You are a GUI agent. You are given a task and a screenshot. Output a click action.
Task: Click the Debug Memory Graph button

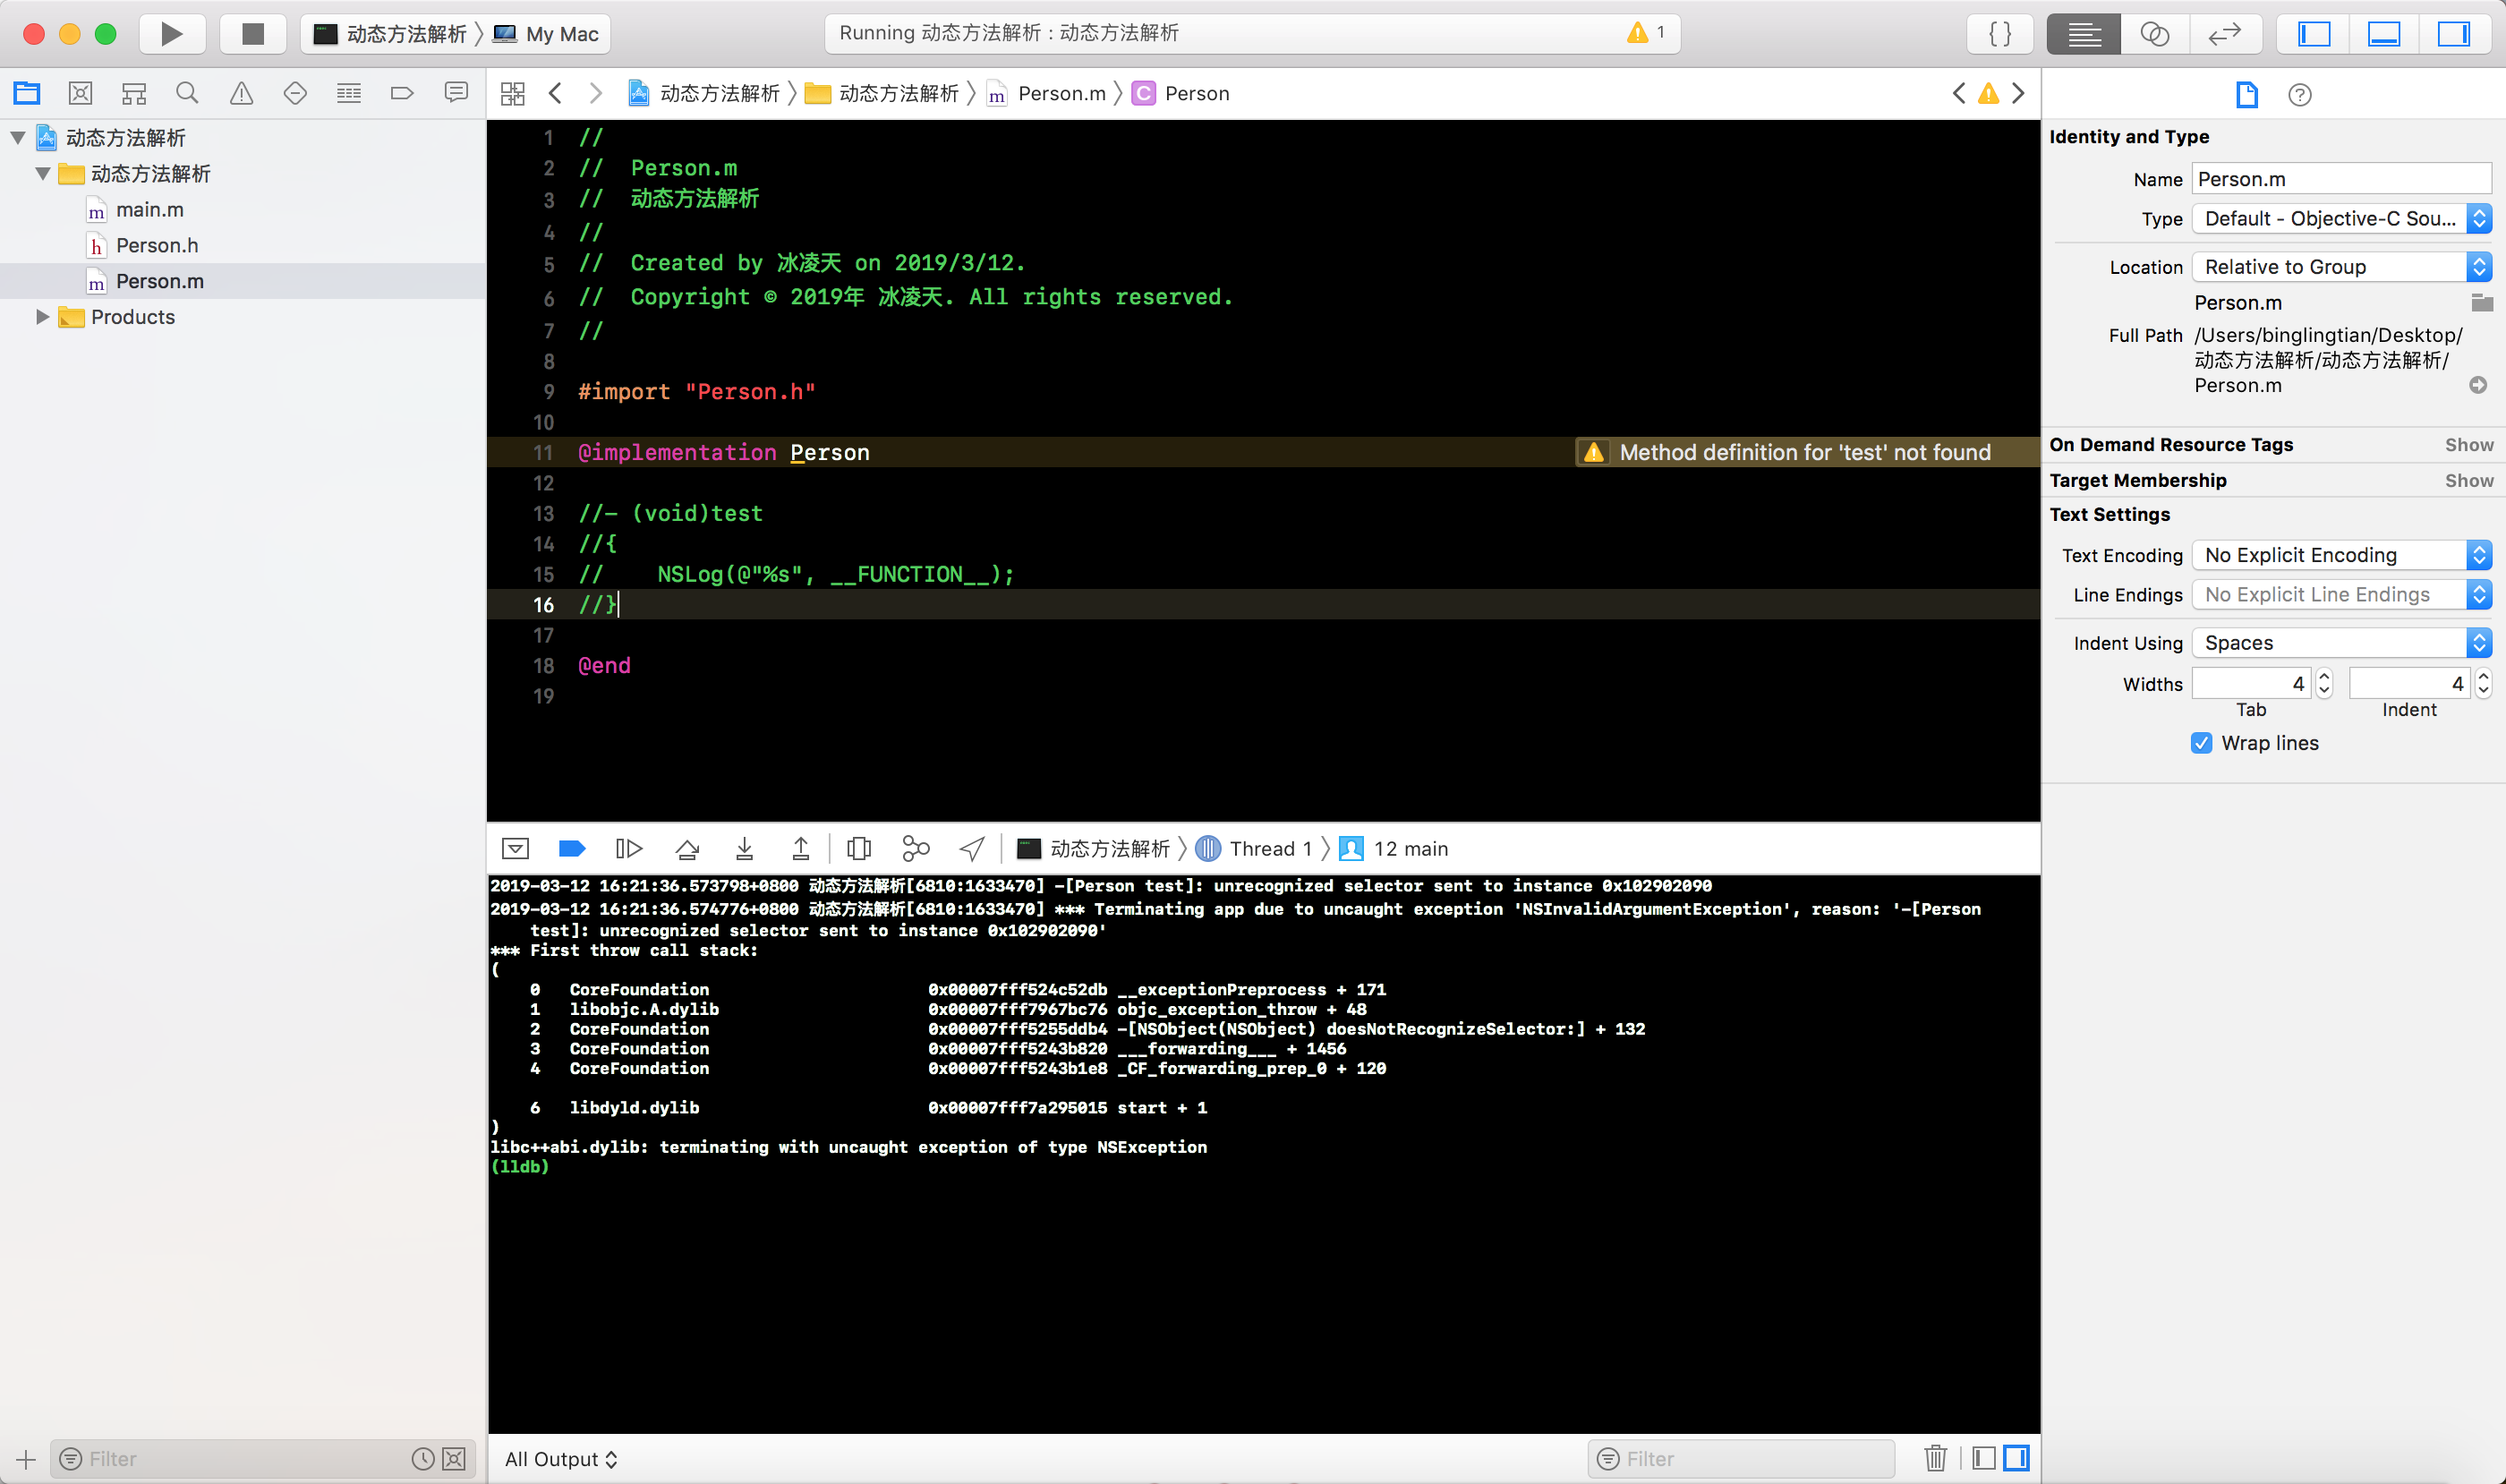click(x=915, y=849)
